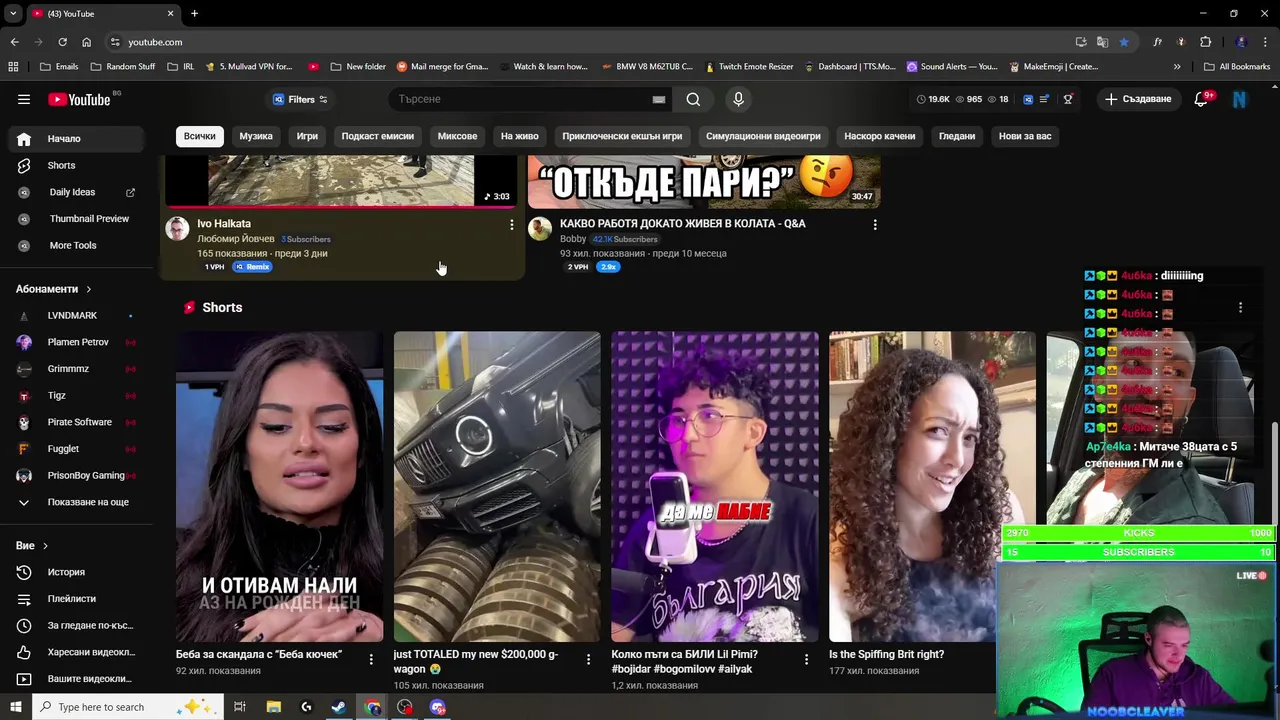Viewport: 1280px width, 720px height.
Task: Play the TOTALED g-wagon short thumbnail
Action: (497, 487)
